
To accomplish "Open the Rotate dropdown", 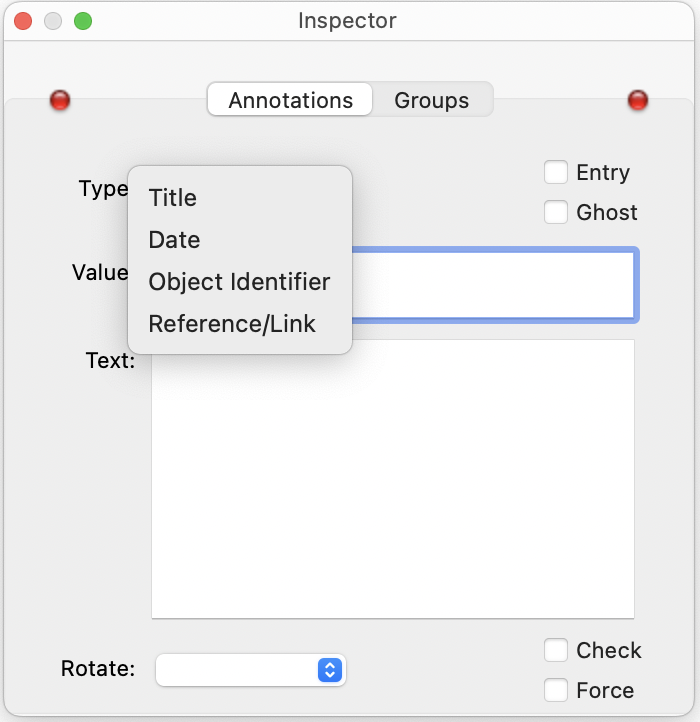I will click(x=251, y=670).
